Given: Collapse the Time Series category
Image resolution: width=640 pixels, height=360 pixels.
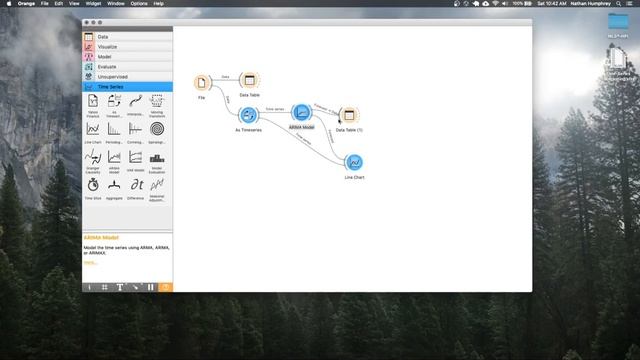Looking at the screenshot, I should pos(127,87).
